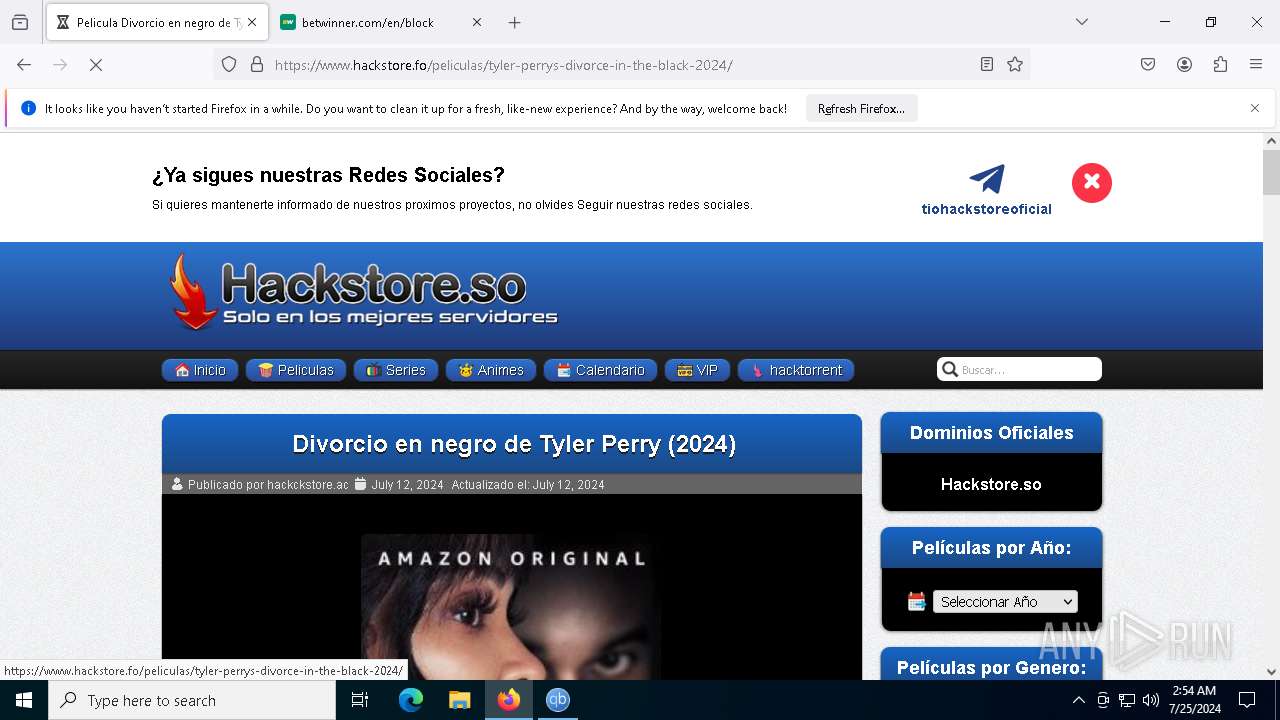Open the Telegram tiohackstoreoficial icon
Screen dimensions: 1280x720
coord(987,180)
